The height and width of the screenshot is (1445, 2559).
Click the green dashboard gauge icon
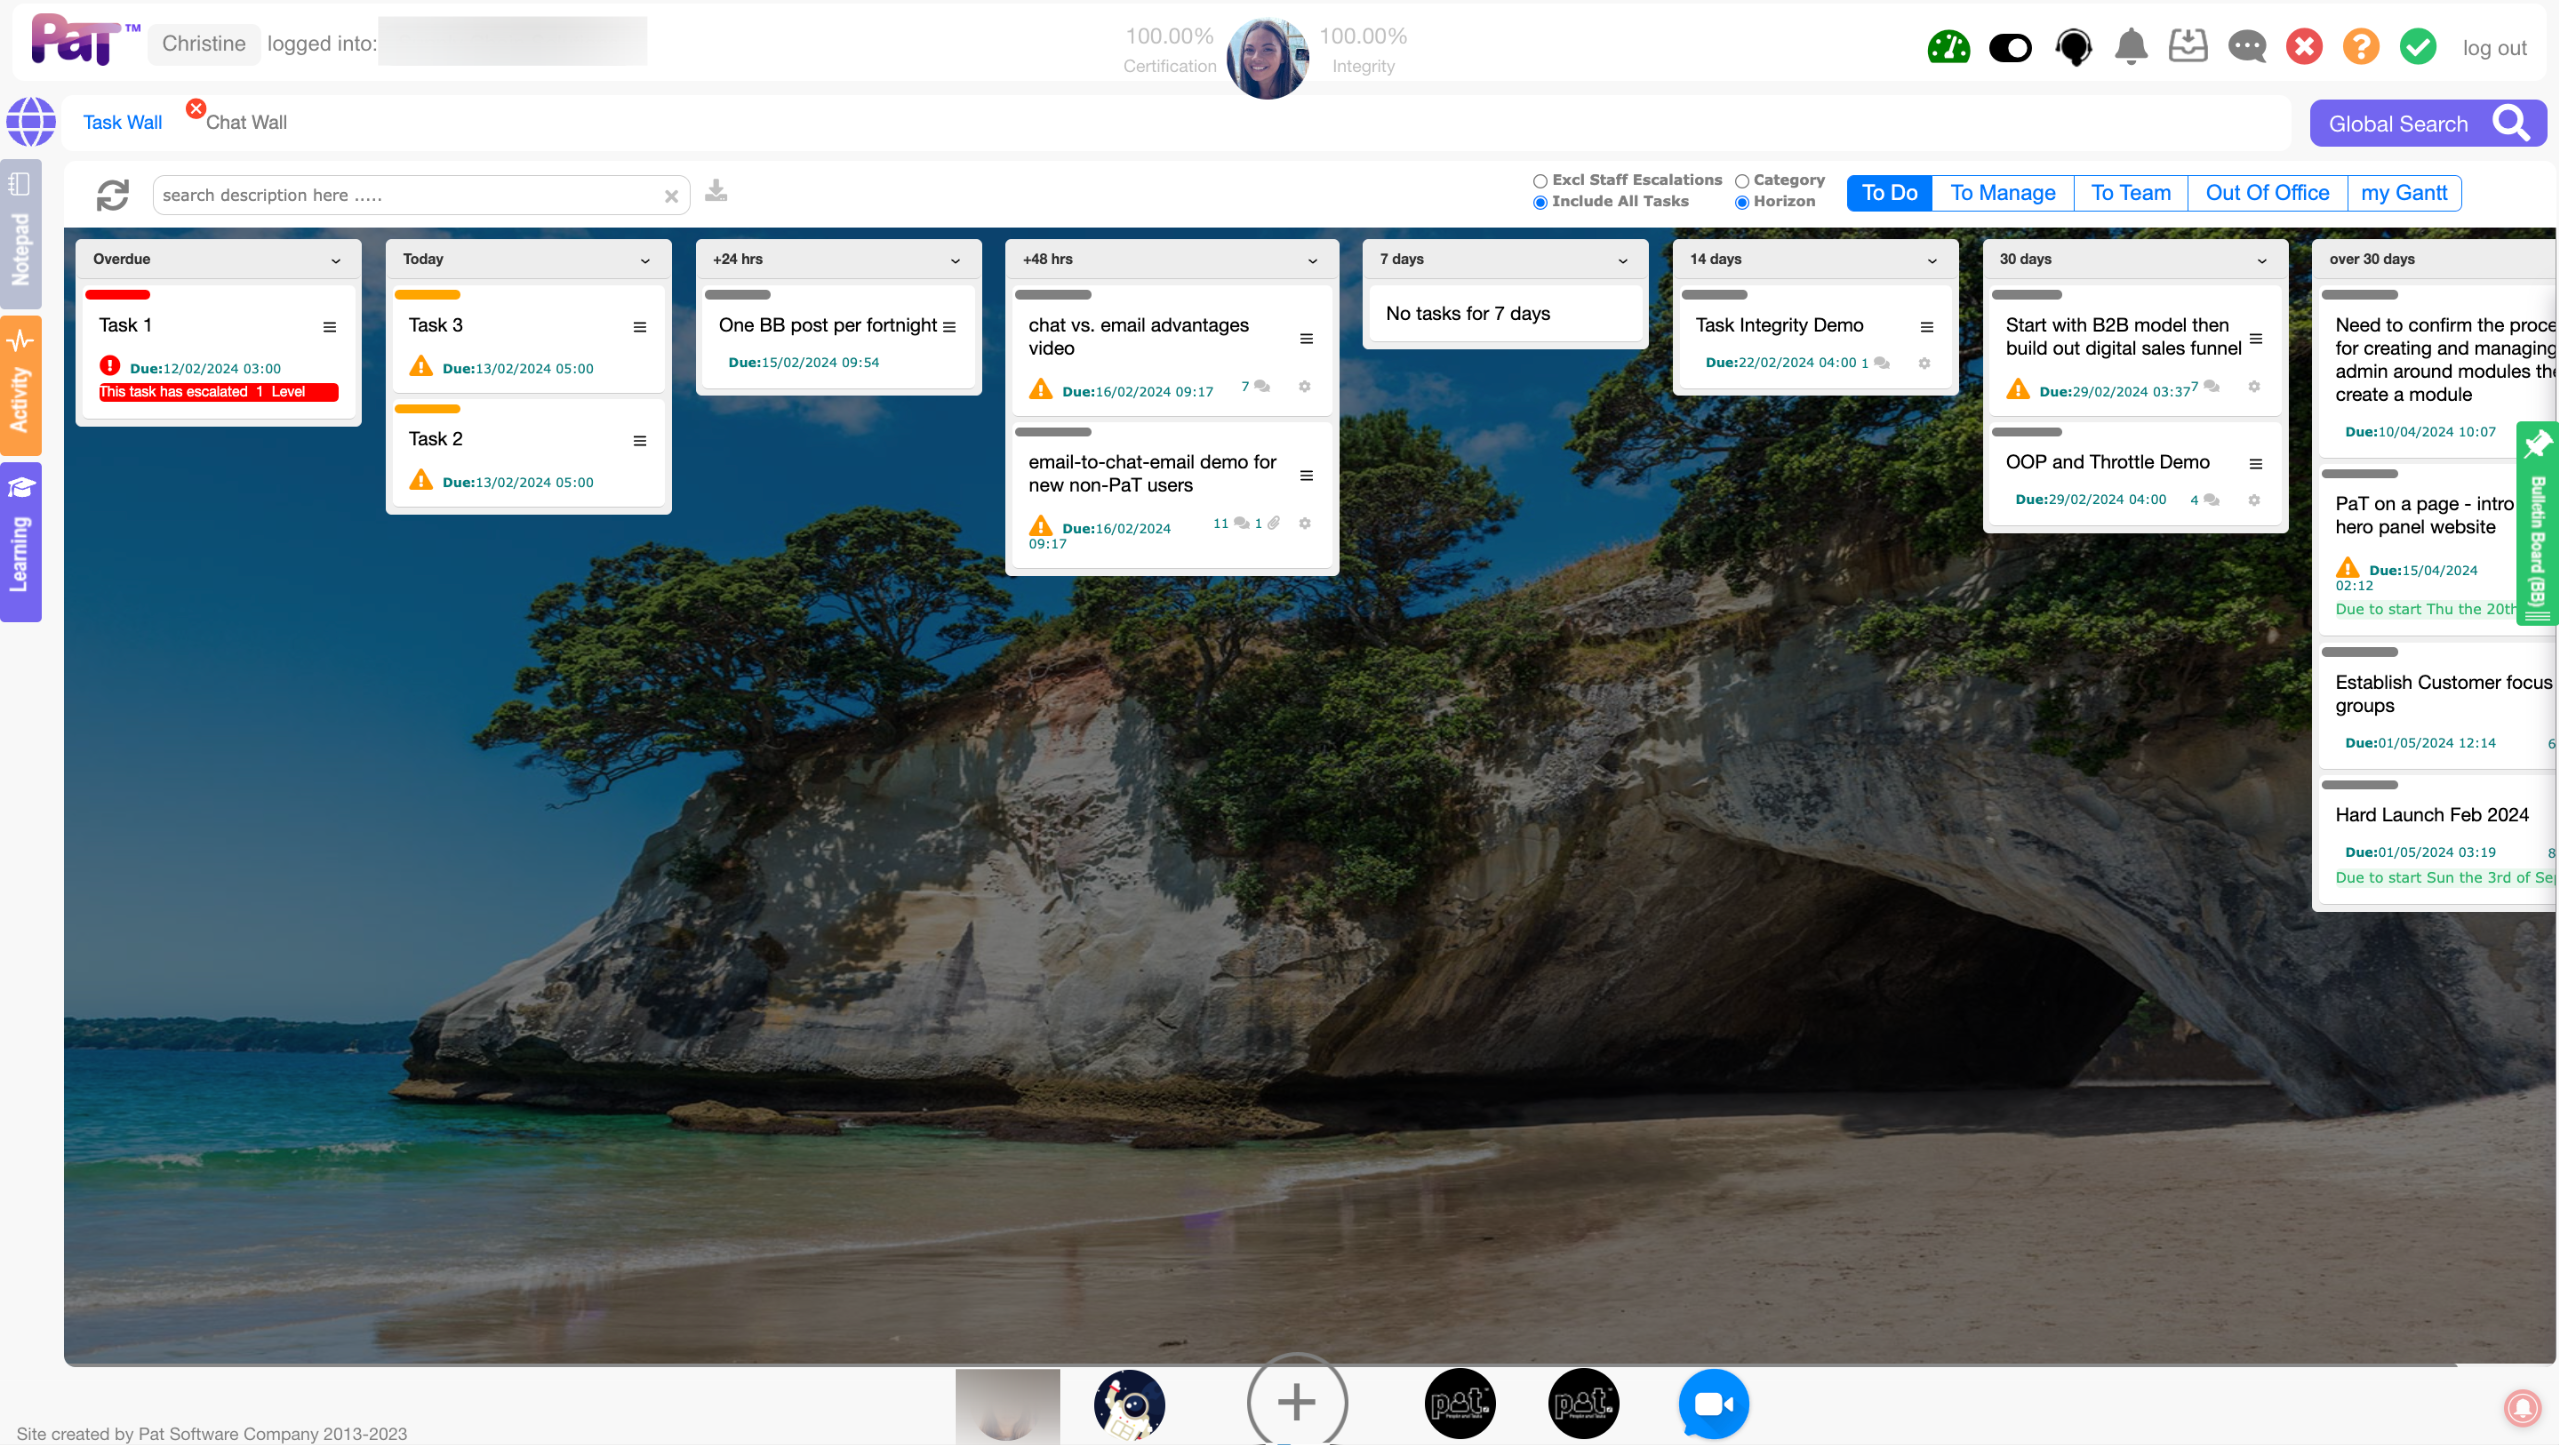click(x=1948, y=47)
